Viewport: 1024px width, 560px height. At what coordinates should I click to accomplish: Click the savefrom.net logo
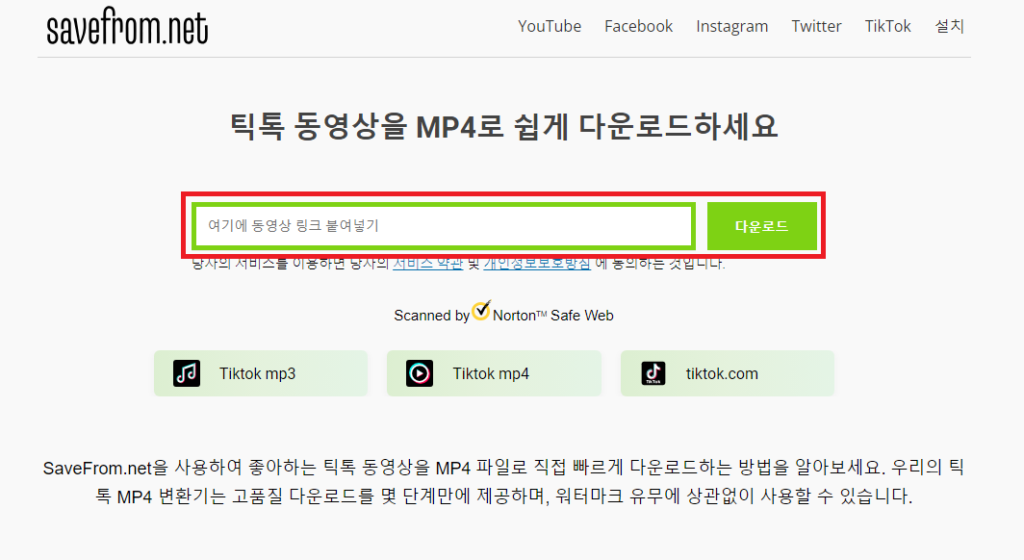click(x=127, y=26)
